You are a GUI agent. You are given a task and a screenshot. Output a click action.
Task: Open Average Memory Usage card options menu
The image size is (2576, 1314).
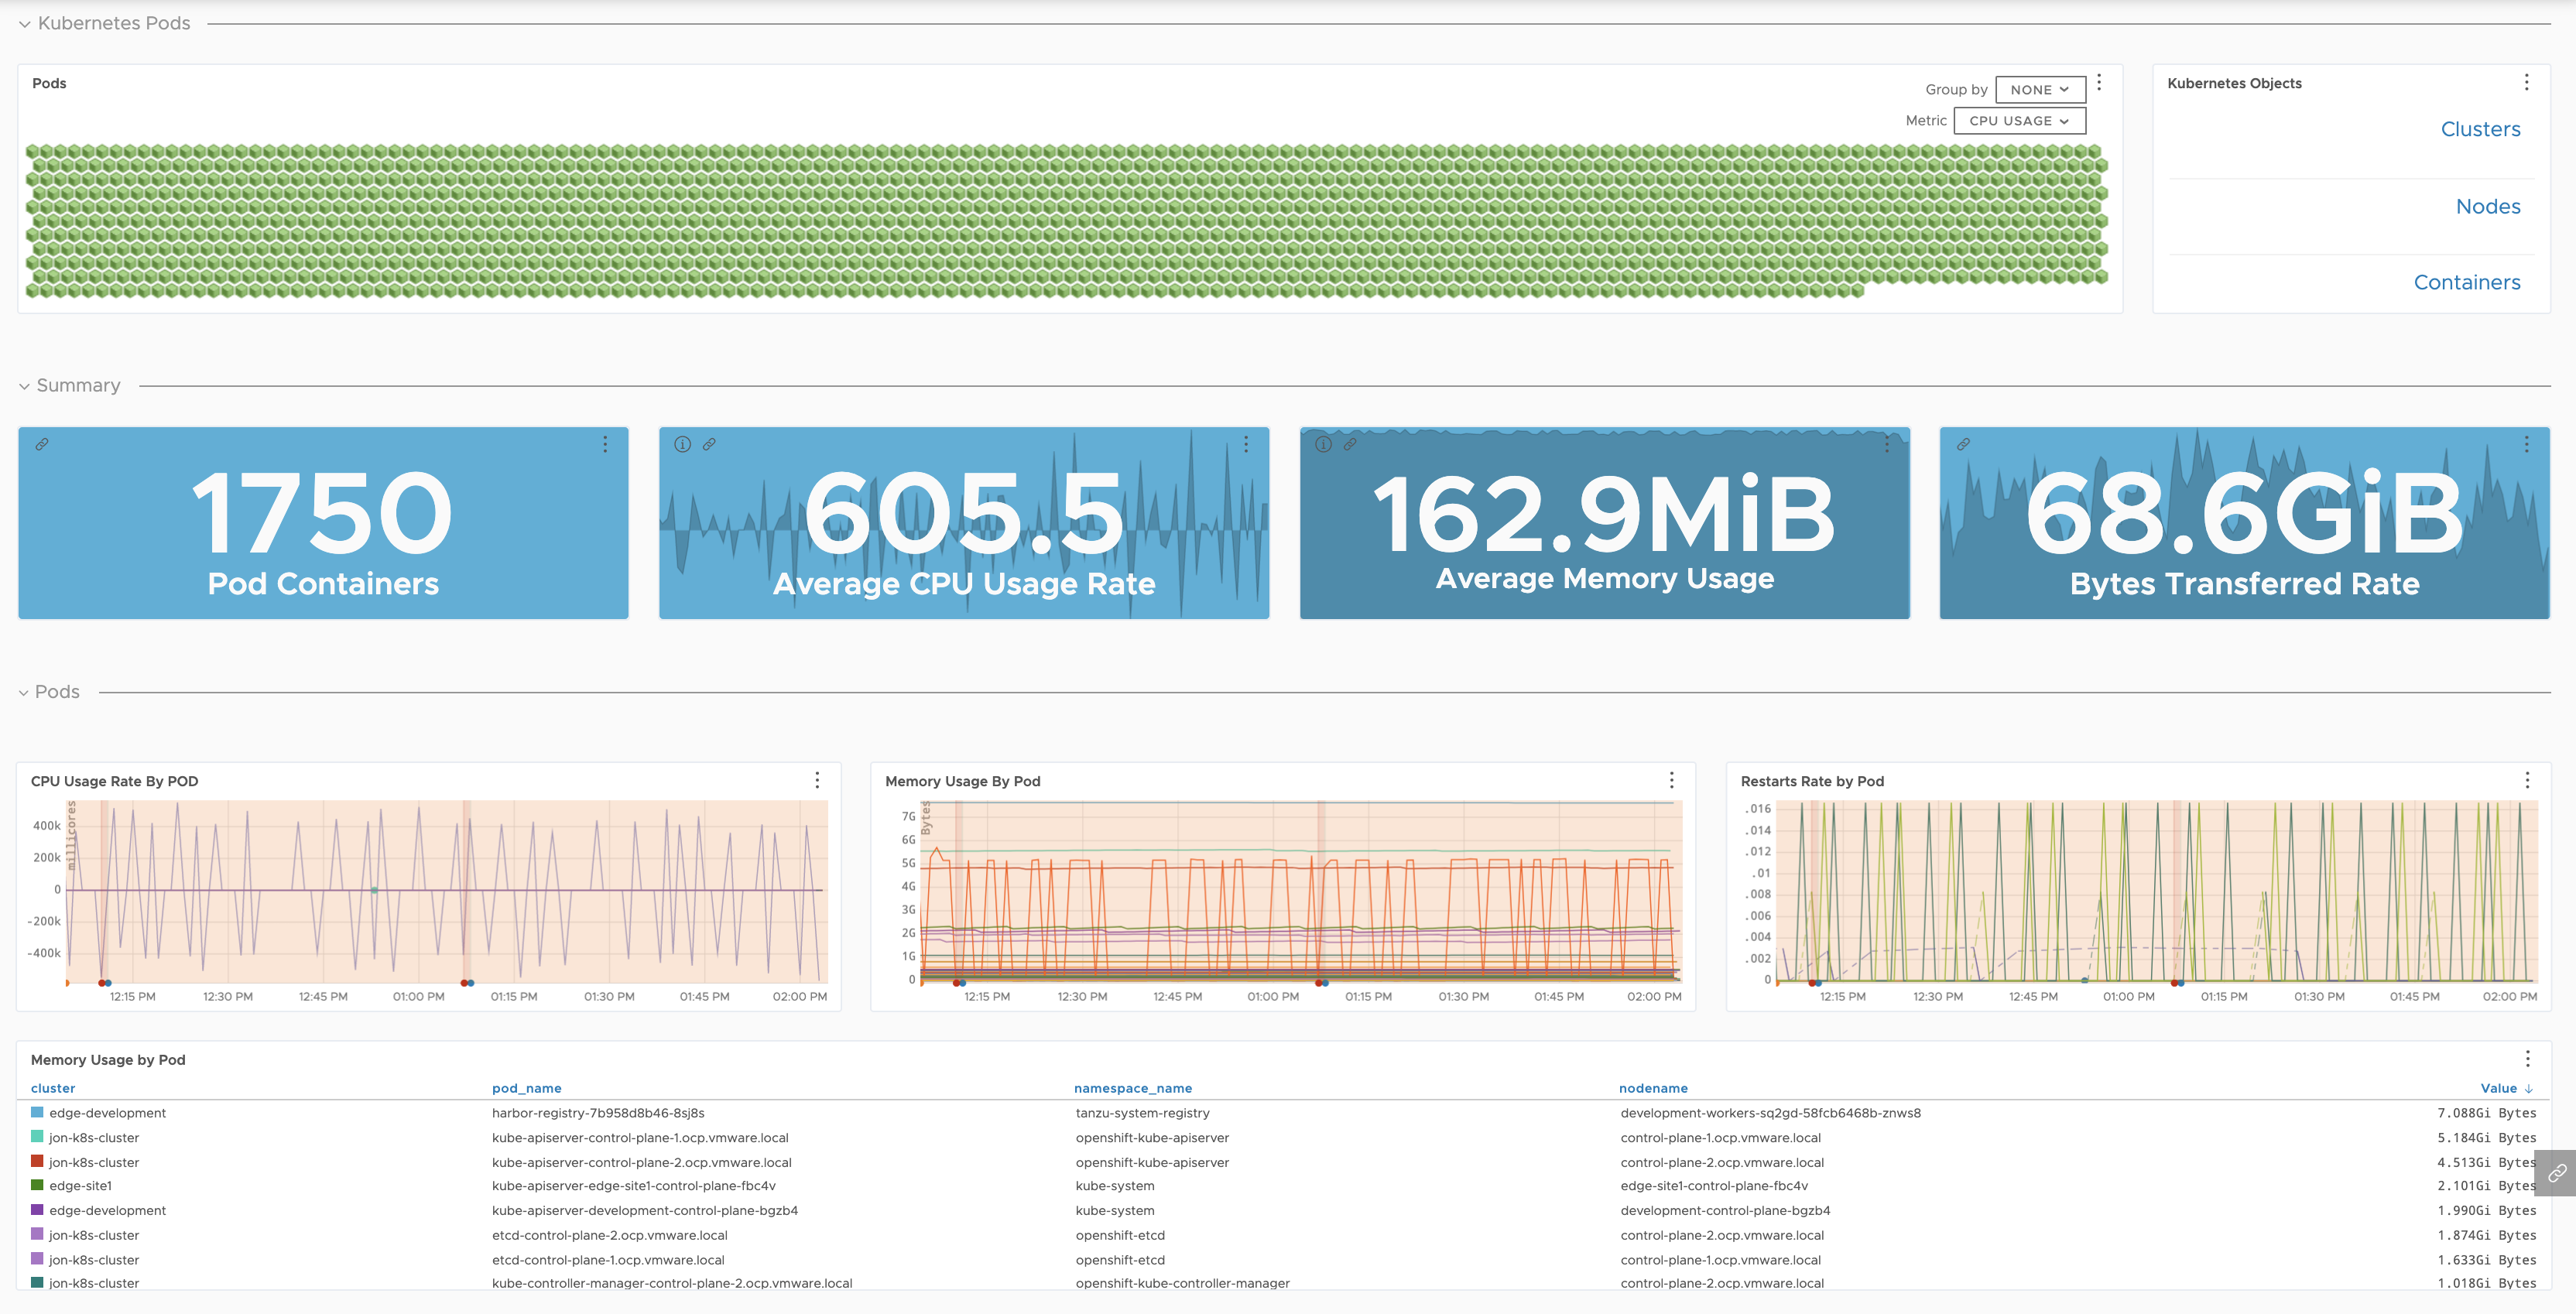point(1887,444)
